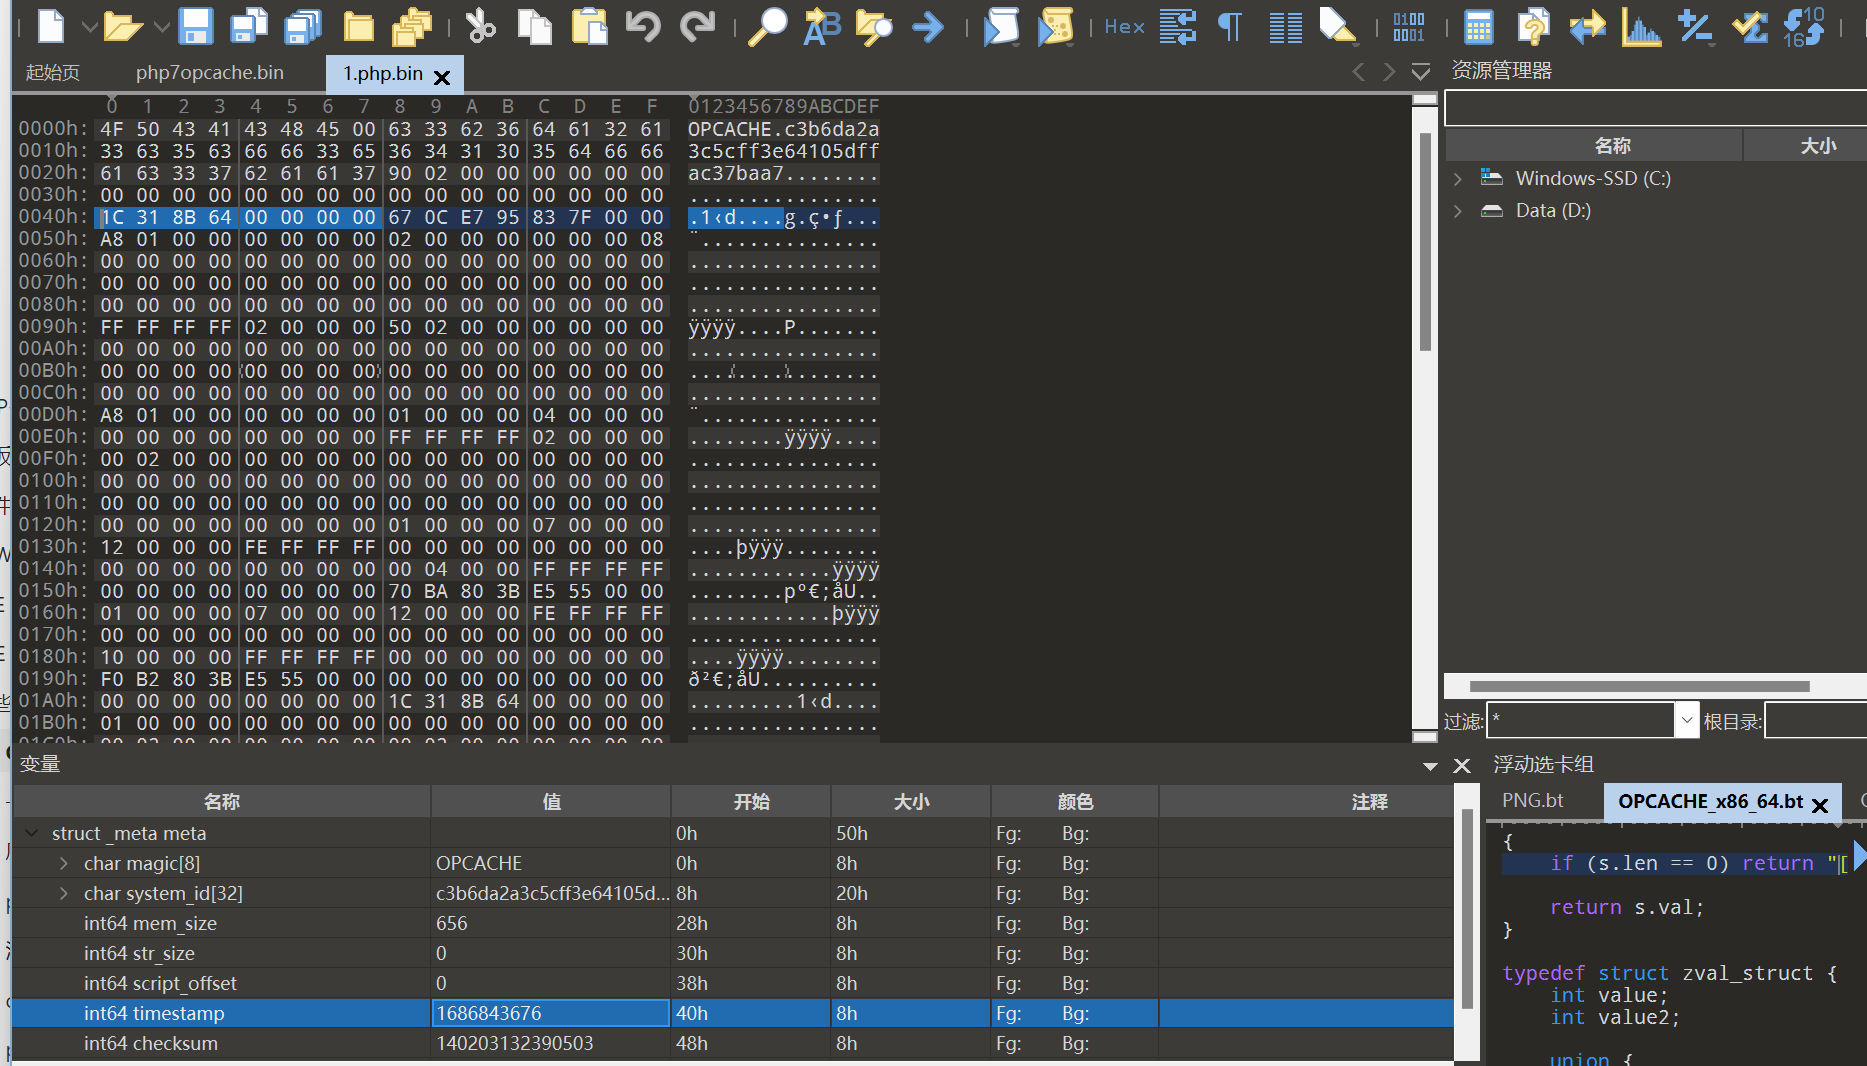Expand the dropdown arrow beside the Open File icon
The width and height of the screenshot is (1867, 1066).
pos(161,27)
